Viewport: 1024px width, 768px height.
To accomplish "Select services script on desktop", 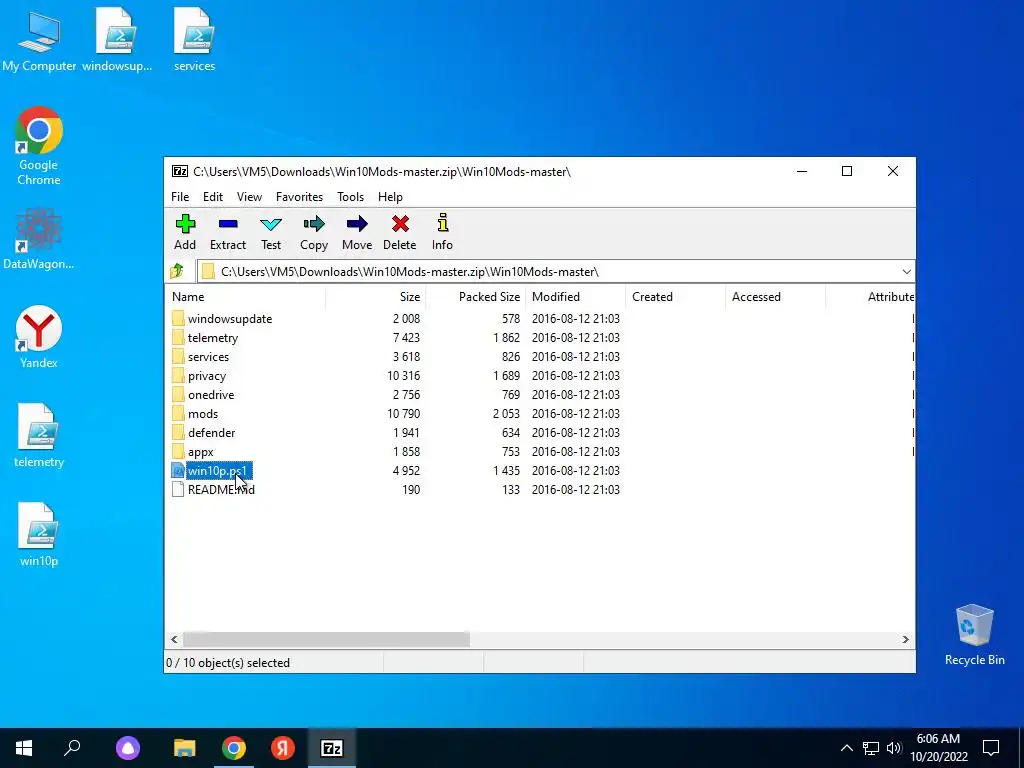I will (x=194, y=40).
